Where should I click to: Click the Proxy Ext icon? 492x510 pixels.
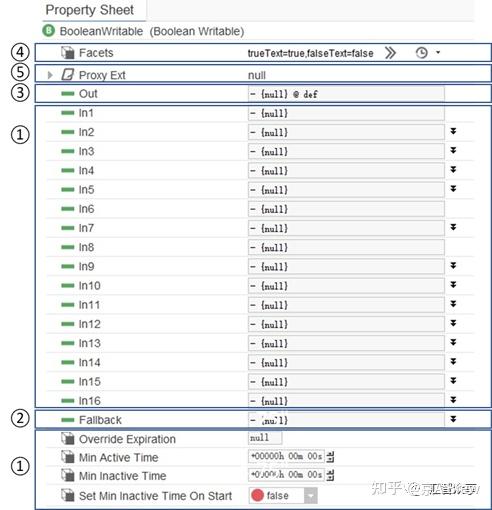68,75
